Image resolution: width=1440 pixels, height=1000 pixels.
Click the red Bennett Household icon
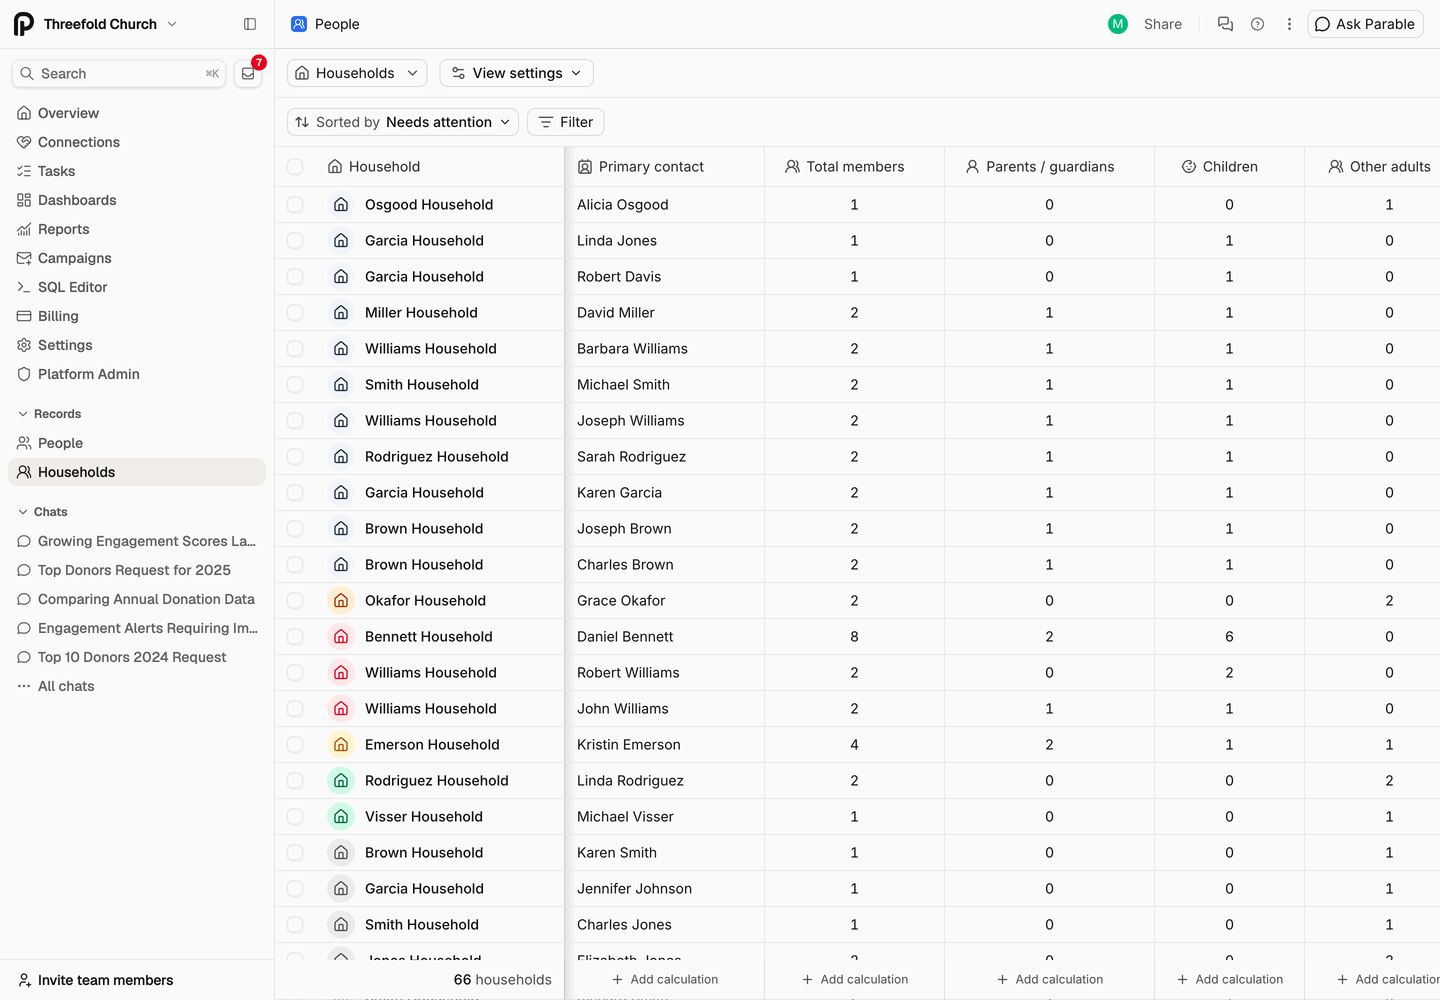click(341, 636)
